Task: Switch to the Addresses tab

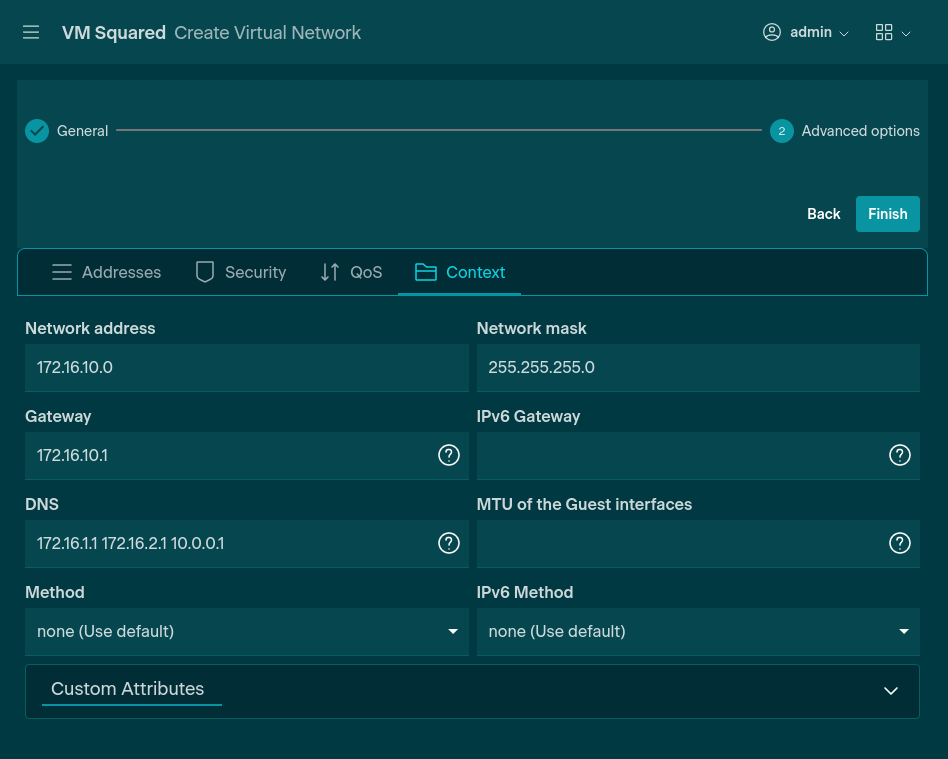Action: (x=106, y=272)
